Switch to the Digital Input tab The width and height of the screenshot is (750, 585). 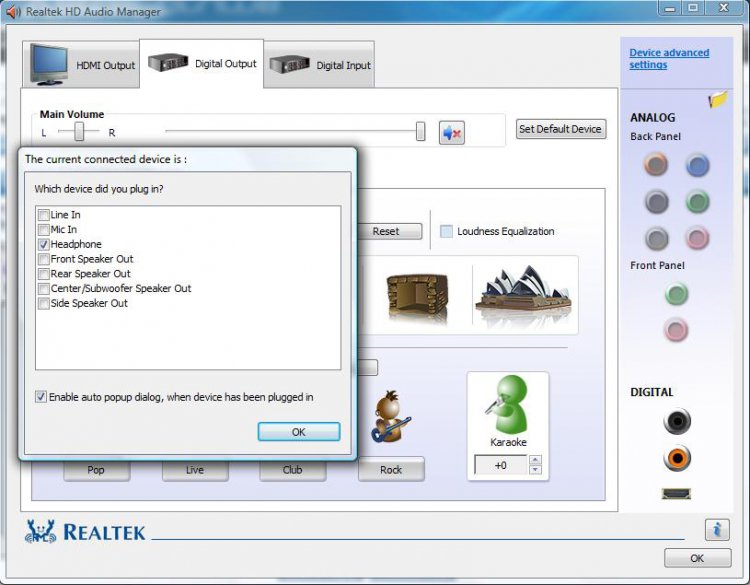click(x=319, y=65)
